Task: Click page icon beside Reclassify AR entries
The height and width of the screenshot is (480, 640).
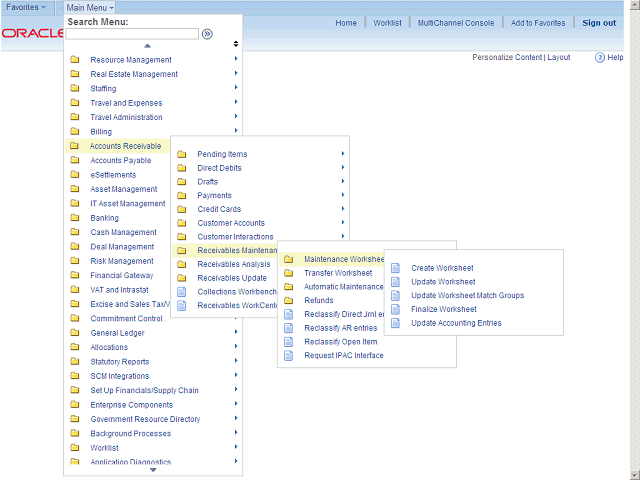Action: 289,328
